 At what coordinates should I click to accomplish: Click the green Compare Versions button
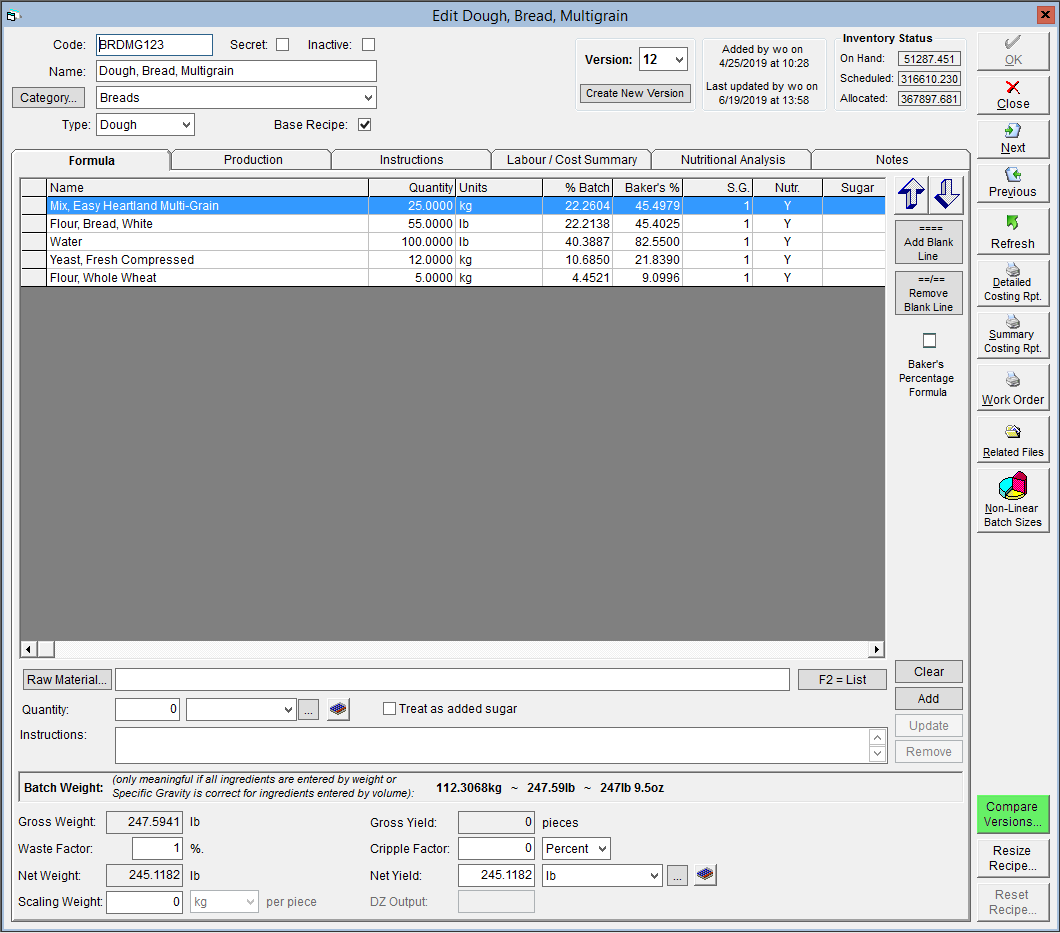click(1012, 814)
